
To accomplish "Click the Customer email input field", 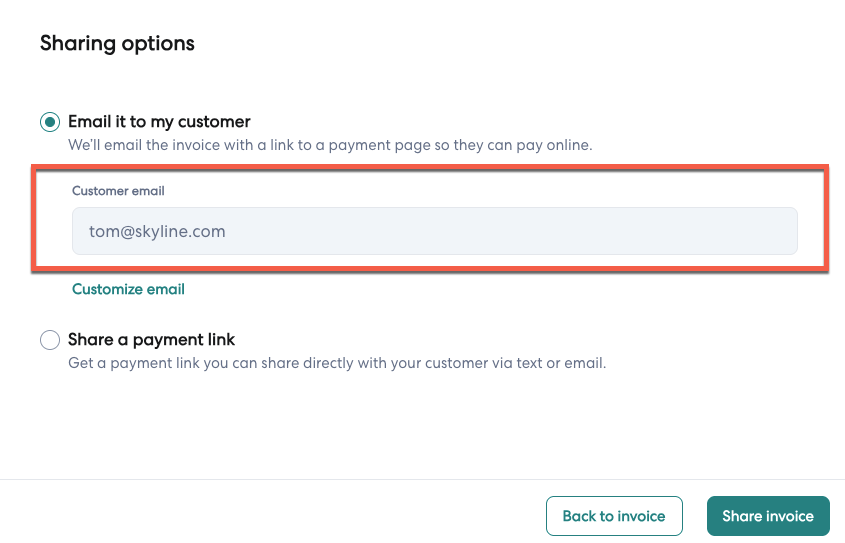I will 434,231.
